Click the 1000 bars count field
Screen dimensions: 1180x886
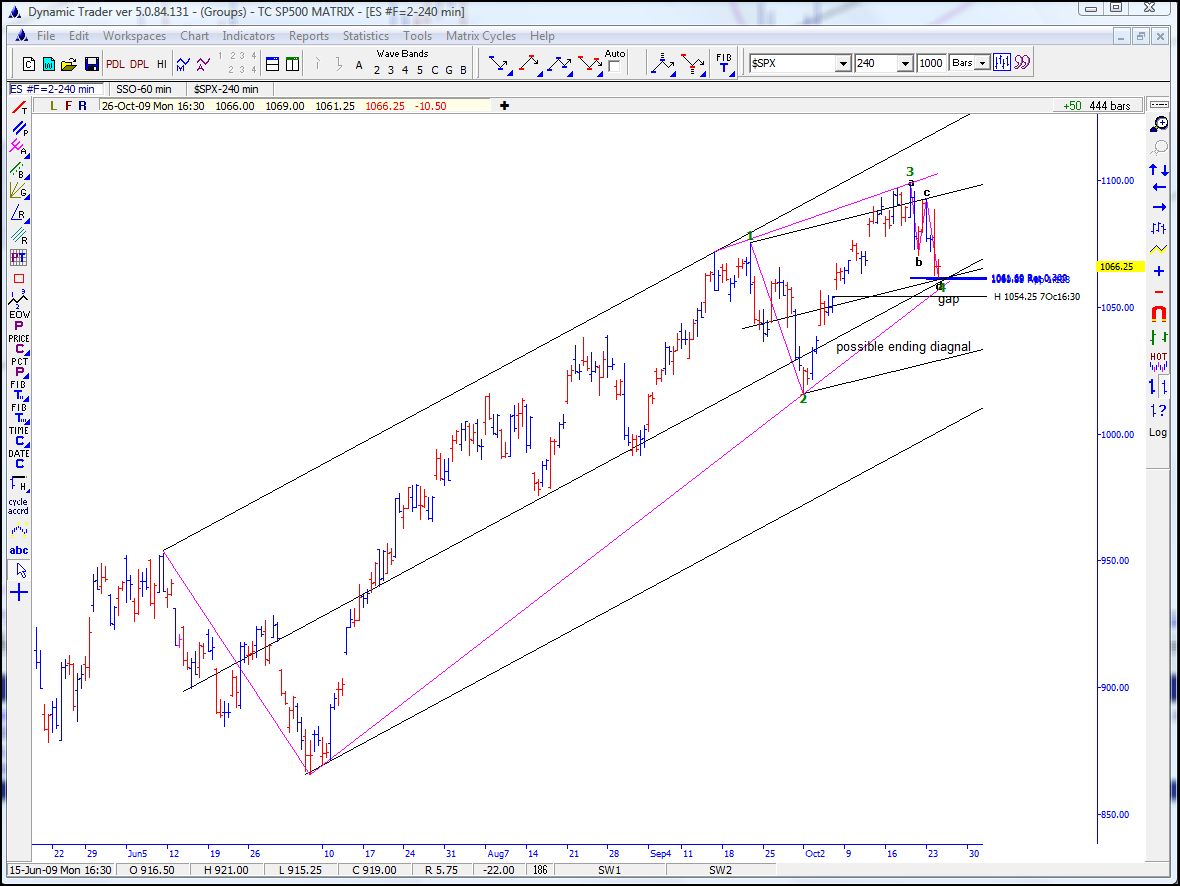[931, 63]
